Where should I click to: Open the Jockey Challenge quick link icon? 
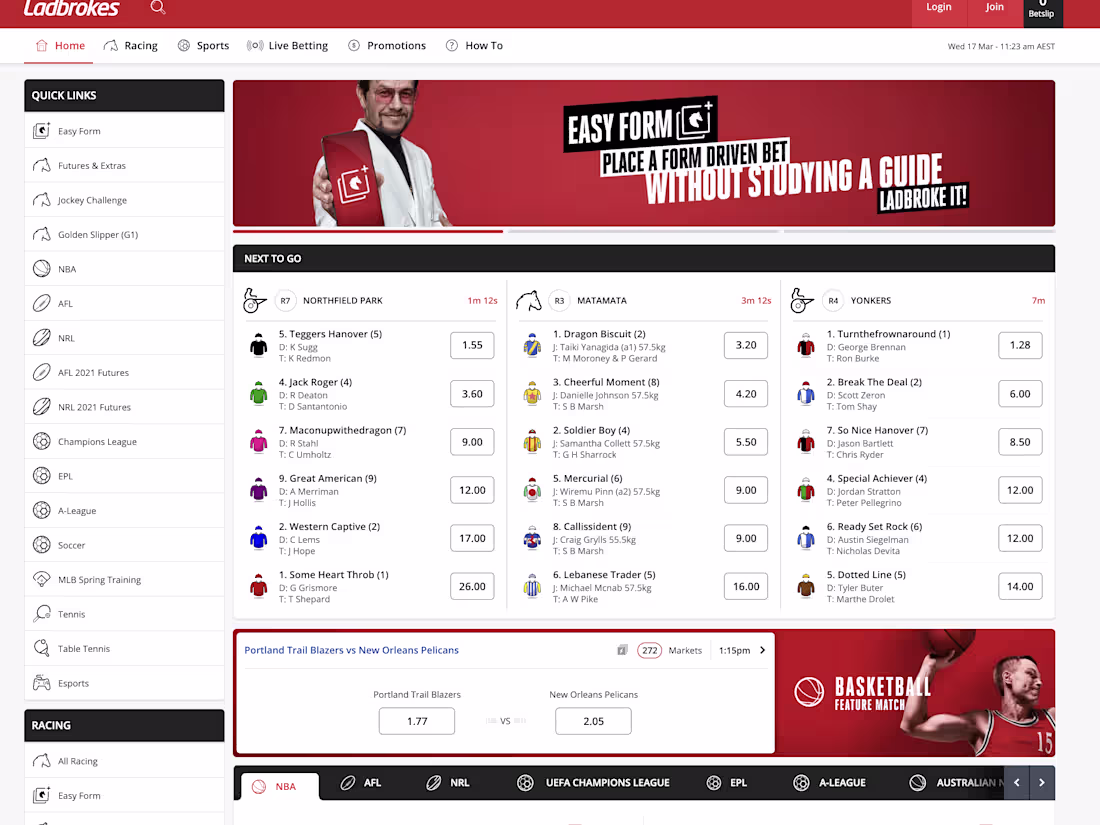(41, 199)
